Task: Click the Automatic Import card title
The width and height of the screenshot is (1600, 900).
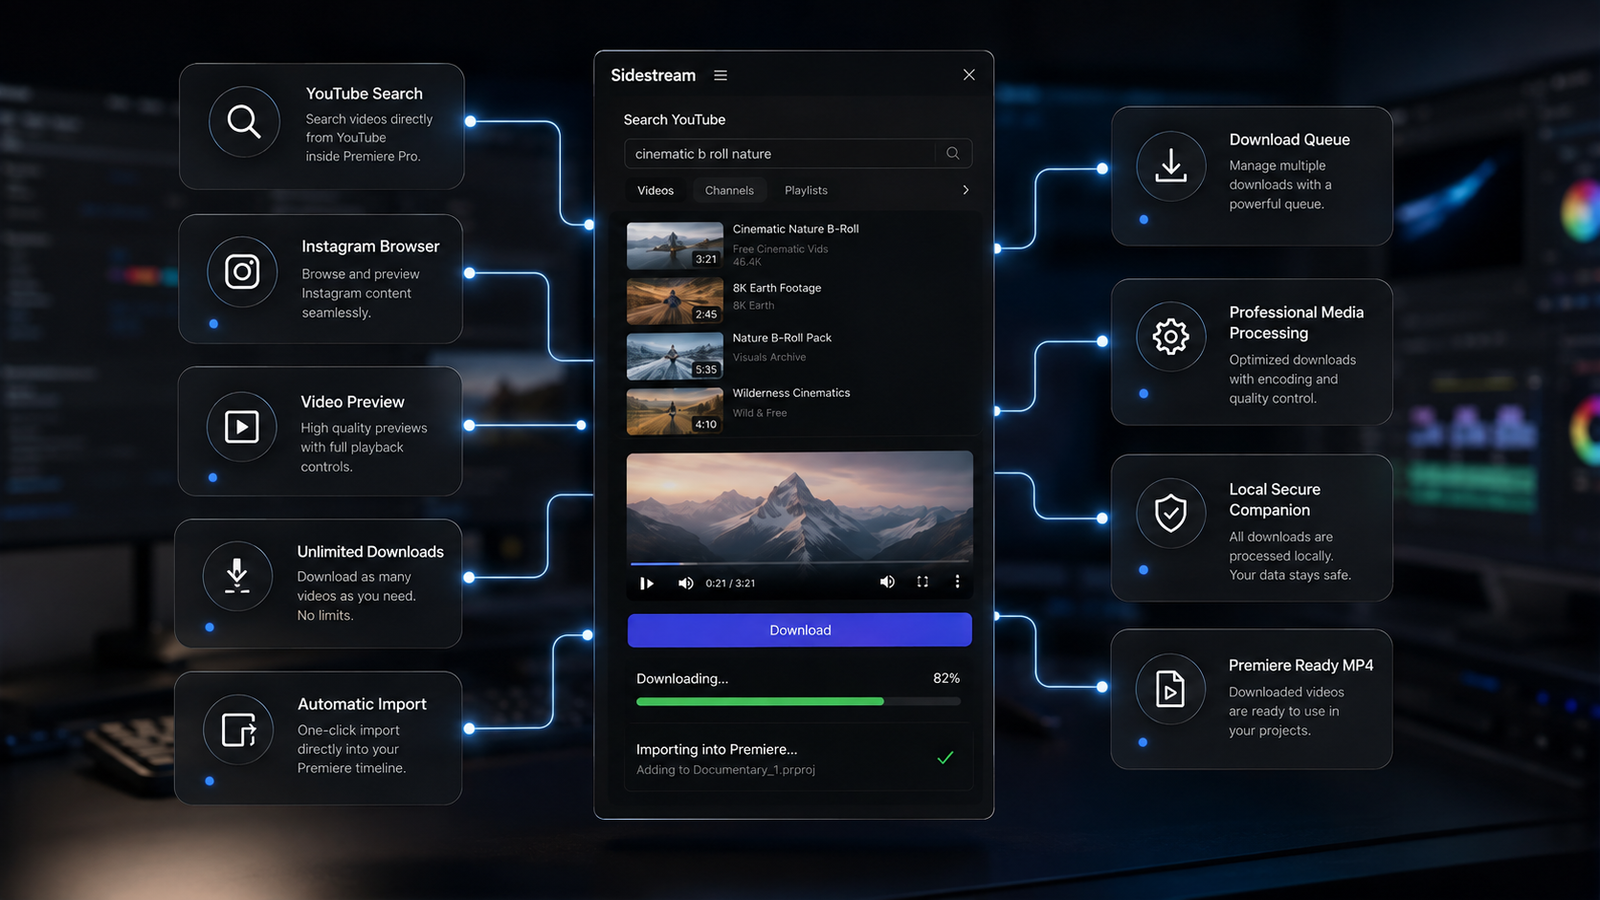Action: 362,704
